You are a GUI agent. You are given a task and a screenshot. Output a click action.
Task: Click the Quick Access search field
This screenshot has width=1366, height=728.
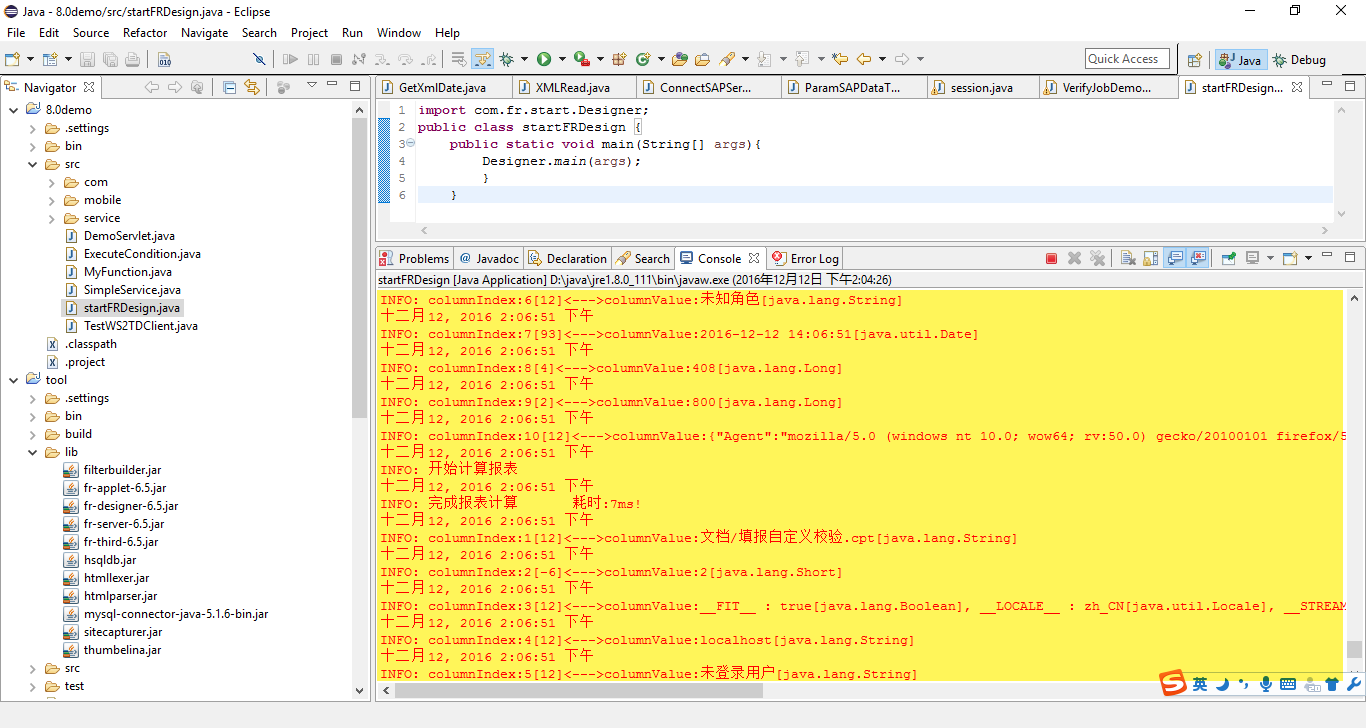[x=1127, y=59]
